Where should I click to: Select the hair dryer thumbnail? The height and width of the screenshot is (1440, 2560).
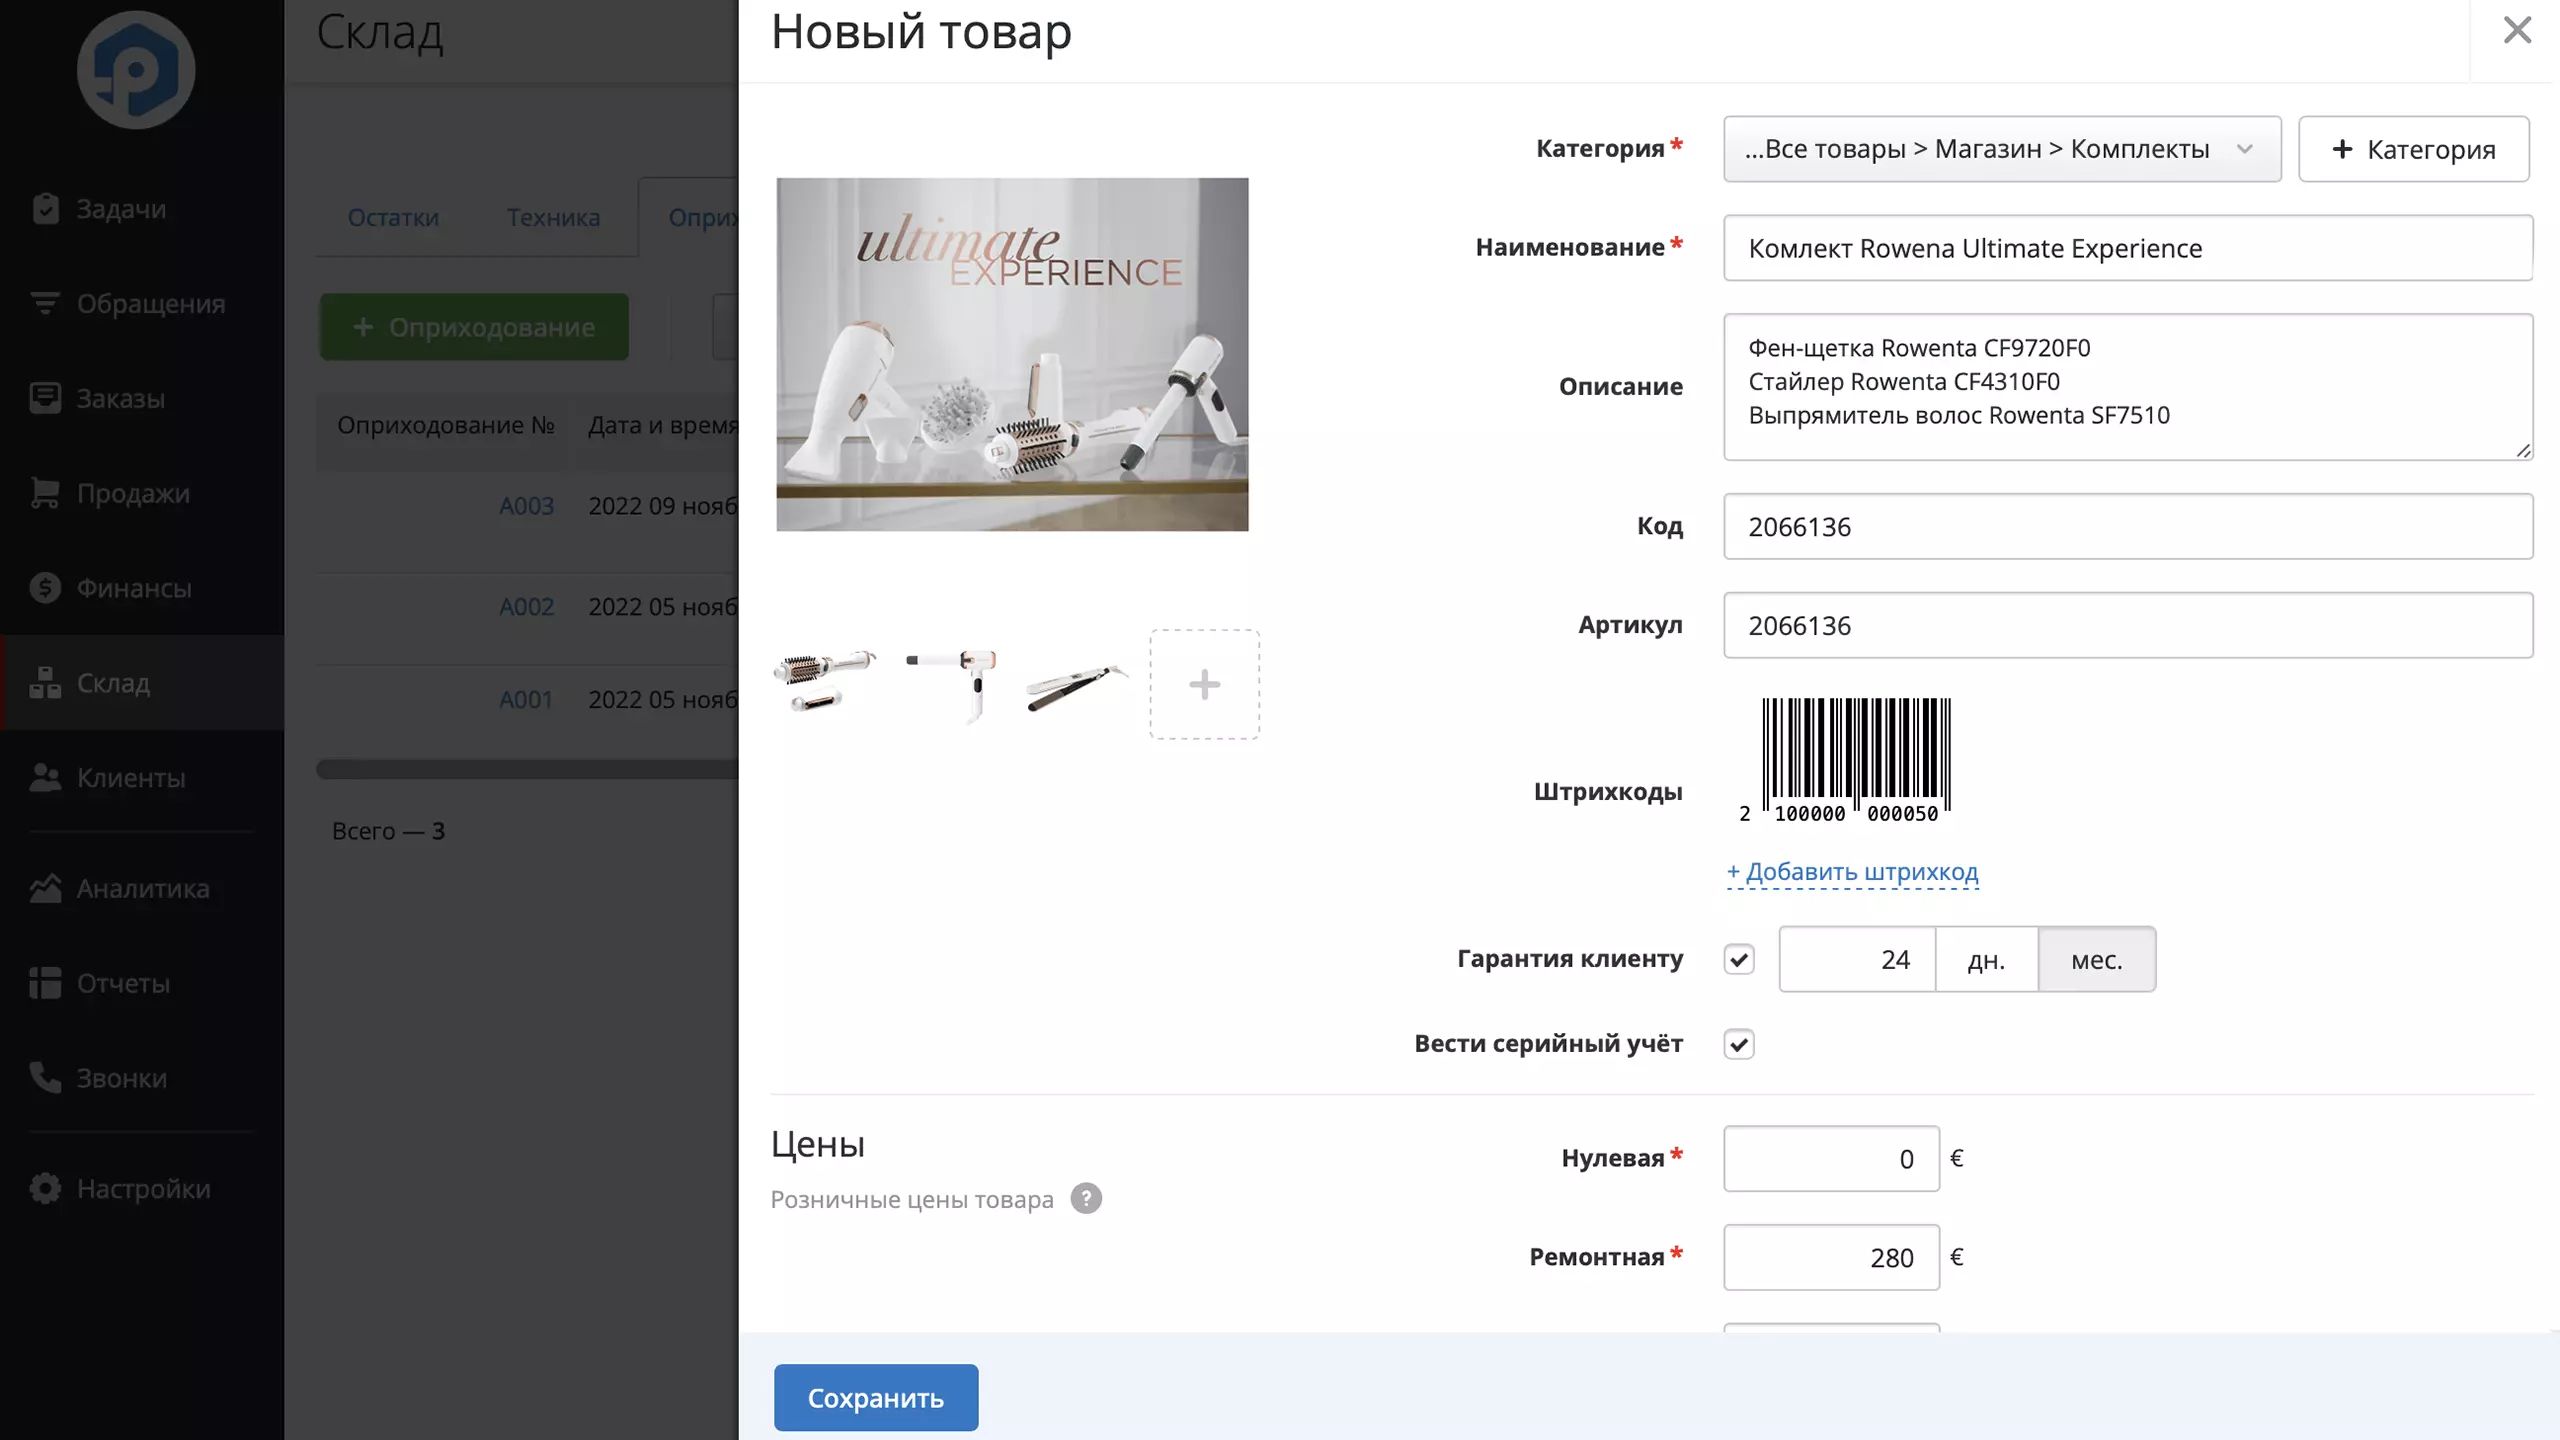pos(952,685)
